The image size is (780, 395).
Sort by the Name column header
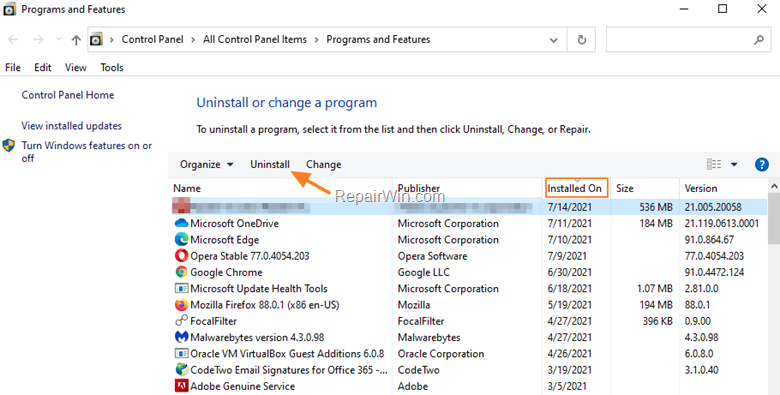[187, 189]
